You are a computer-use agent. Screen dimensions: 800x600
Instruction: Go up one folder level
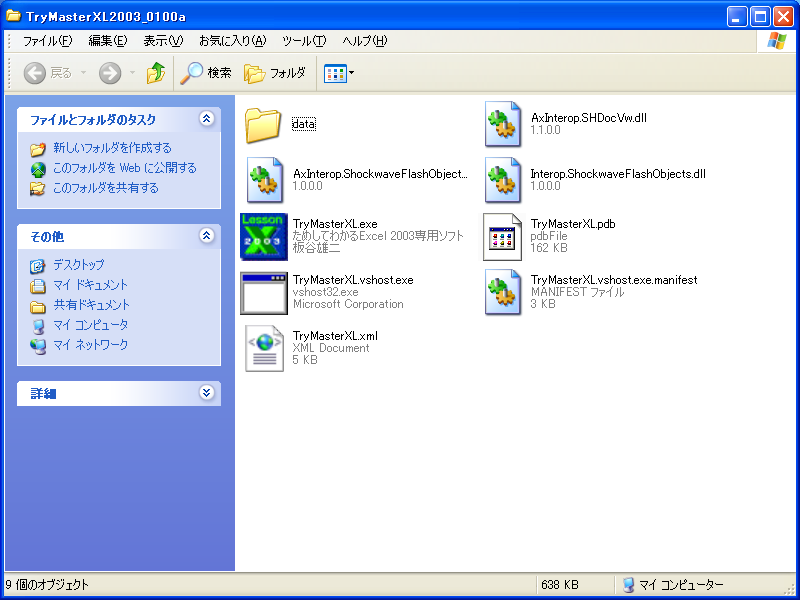coord(156,73)
